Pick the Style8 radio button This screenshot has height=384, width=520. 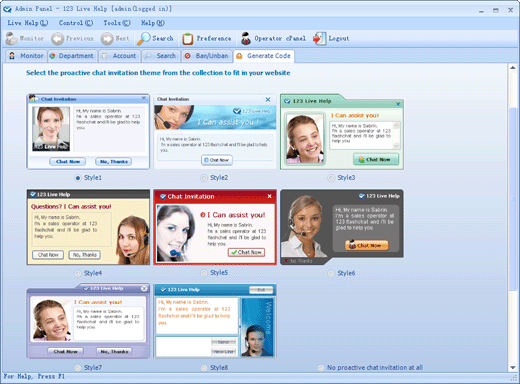point(204,368)
